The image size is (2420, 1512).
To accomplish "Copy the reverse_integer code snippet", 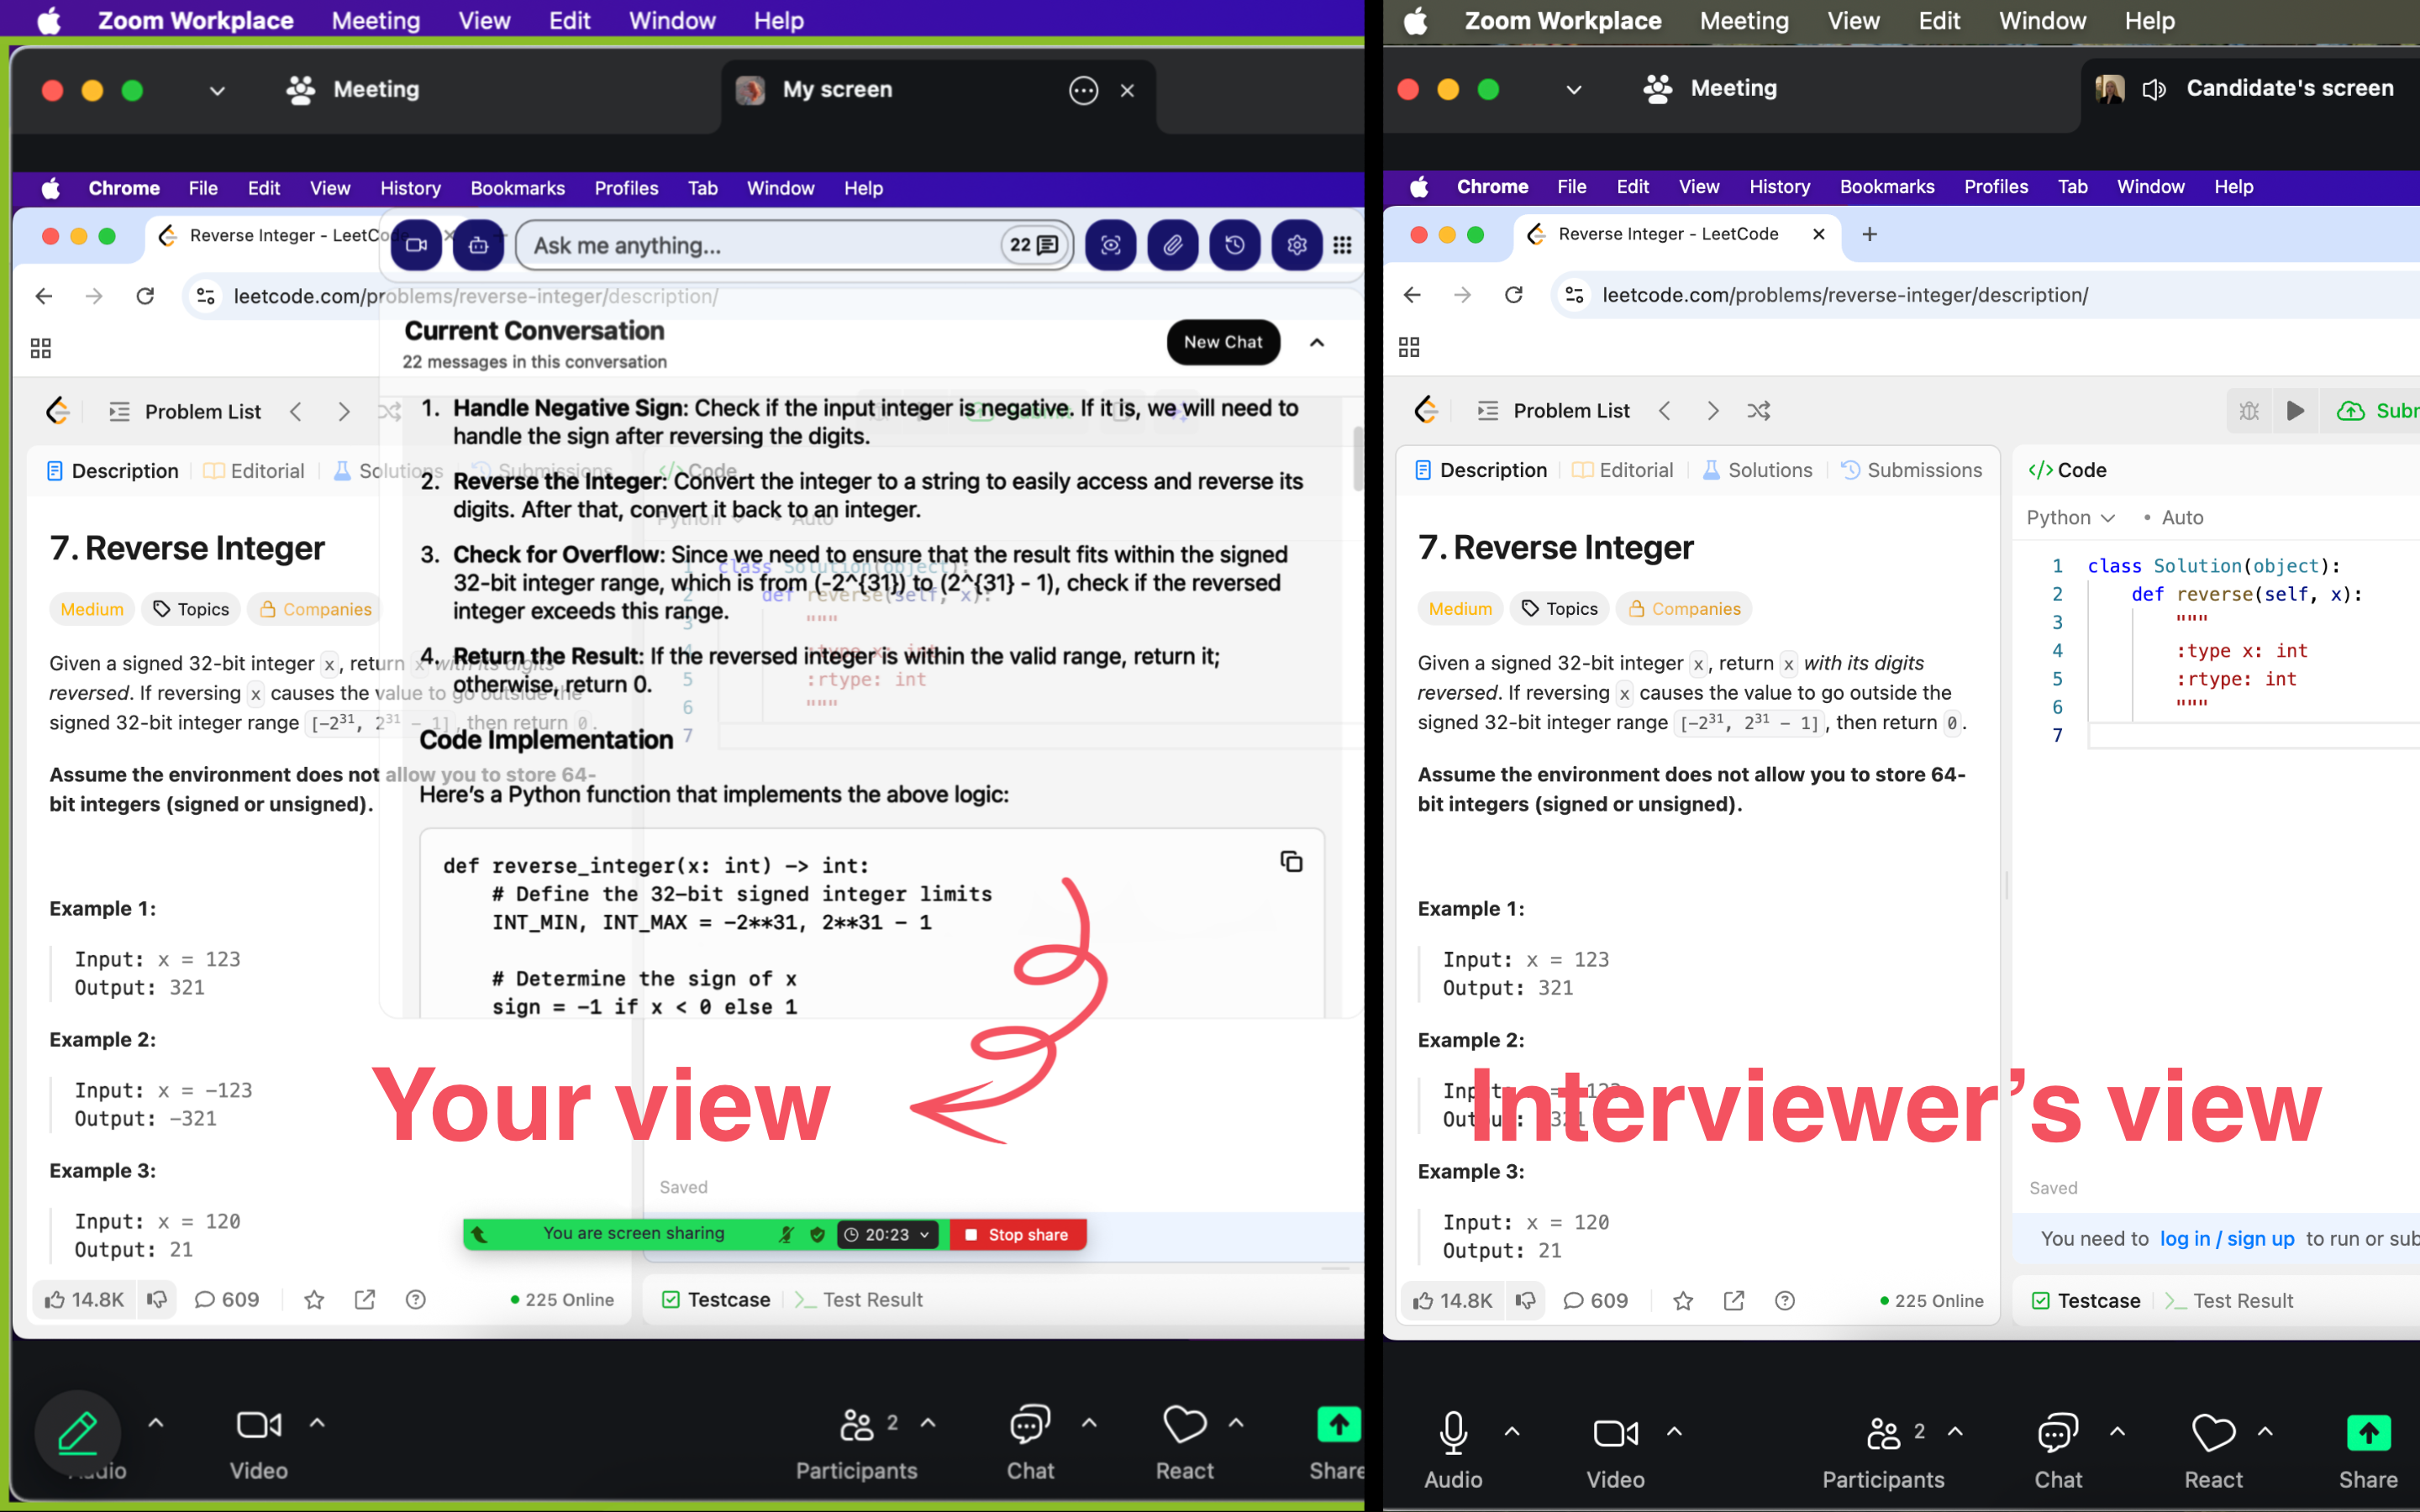I will tap(1290, 862).
